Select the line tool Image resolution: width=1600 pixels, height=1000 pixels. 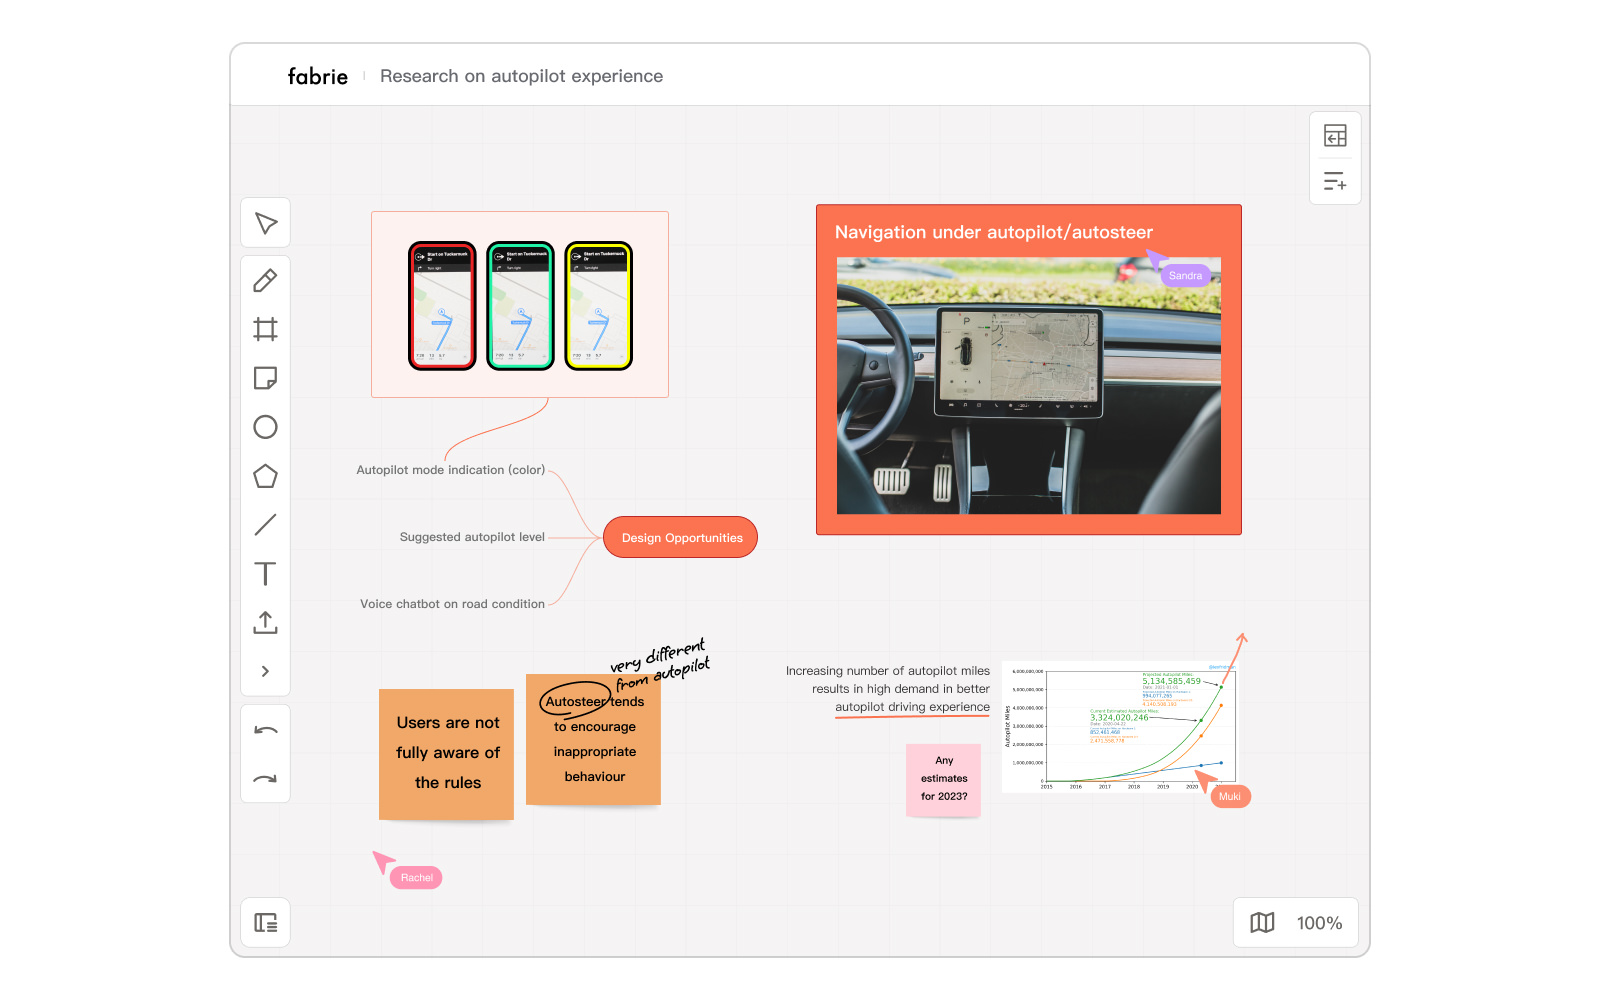pos(265,524)
